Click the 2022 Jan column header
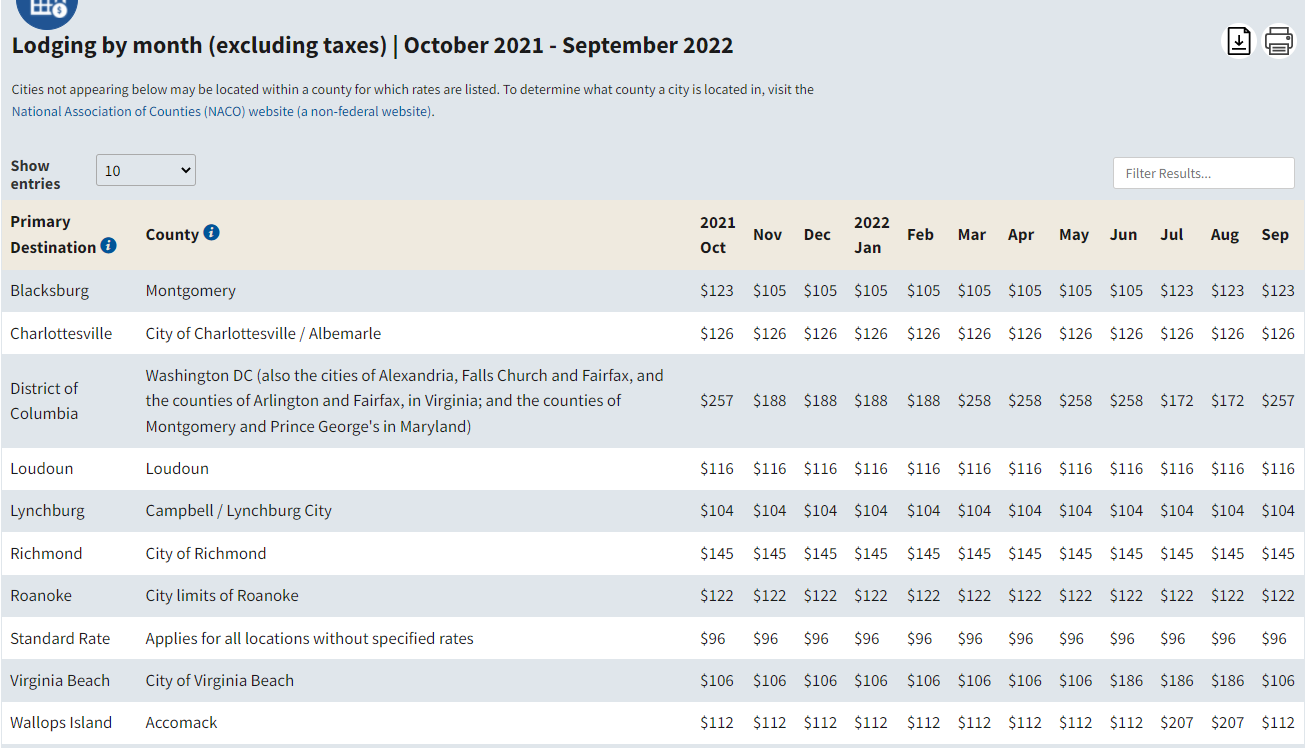This screenshot has height=748, width=1306. tap(871, 234)
